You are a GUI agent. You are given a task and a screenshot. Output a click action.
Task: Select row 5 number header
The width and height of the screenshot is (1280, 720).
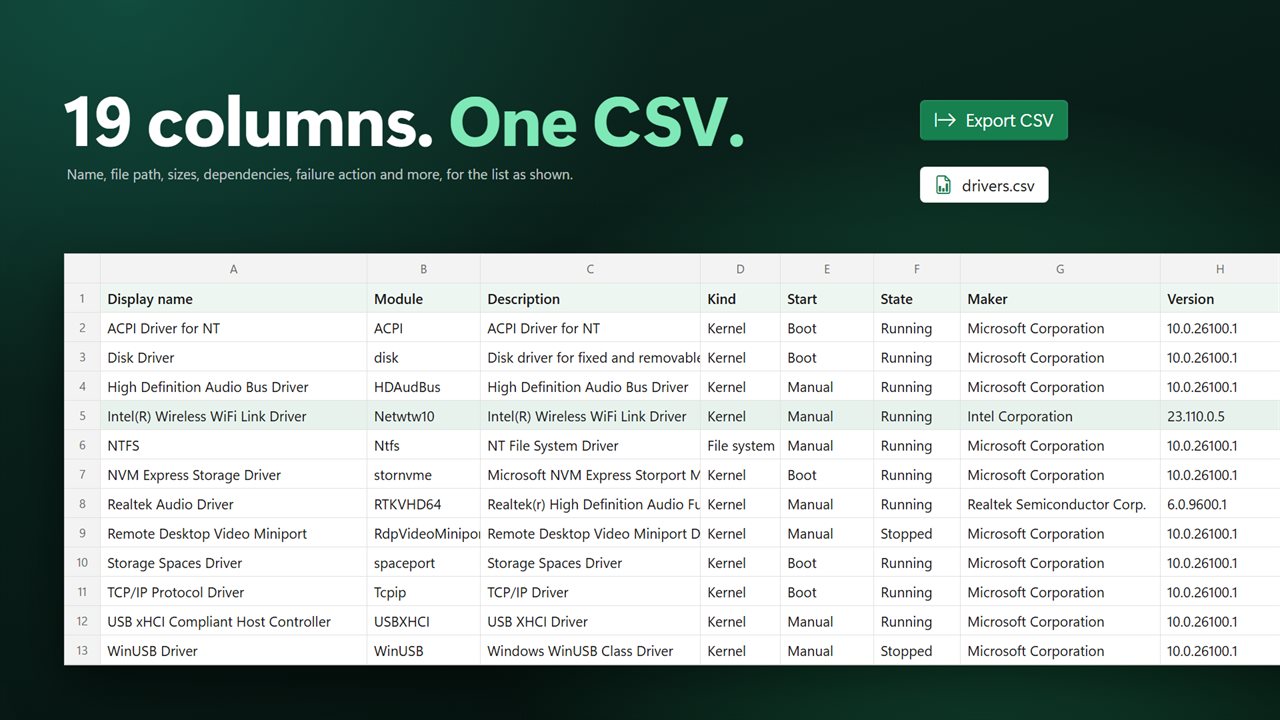(x=82, y=416)
